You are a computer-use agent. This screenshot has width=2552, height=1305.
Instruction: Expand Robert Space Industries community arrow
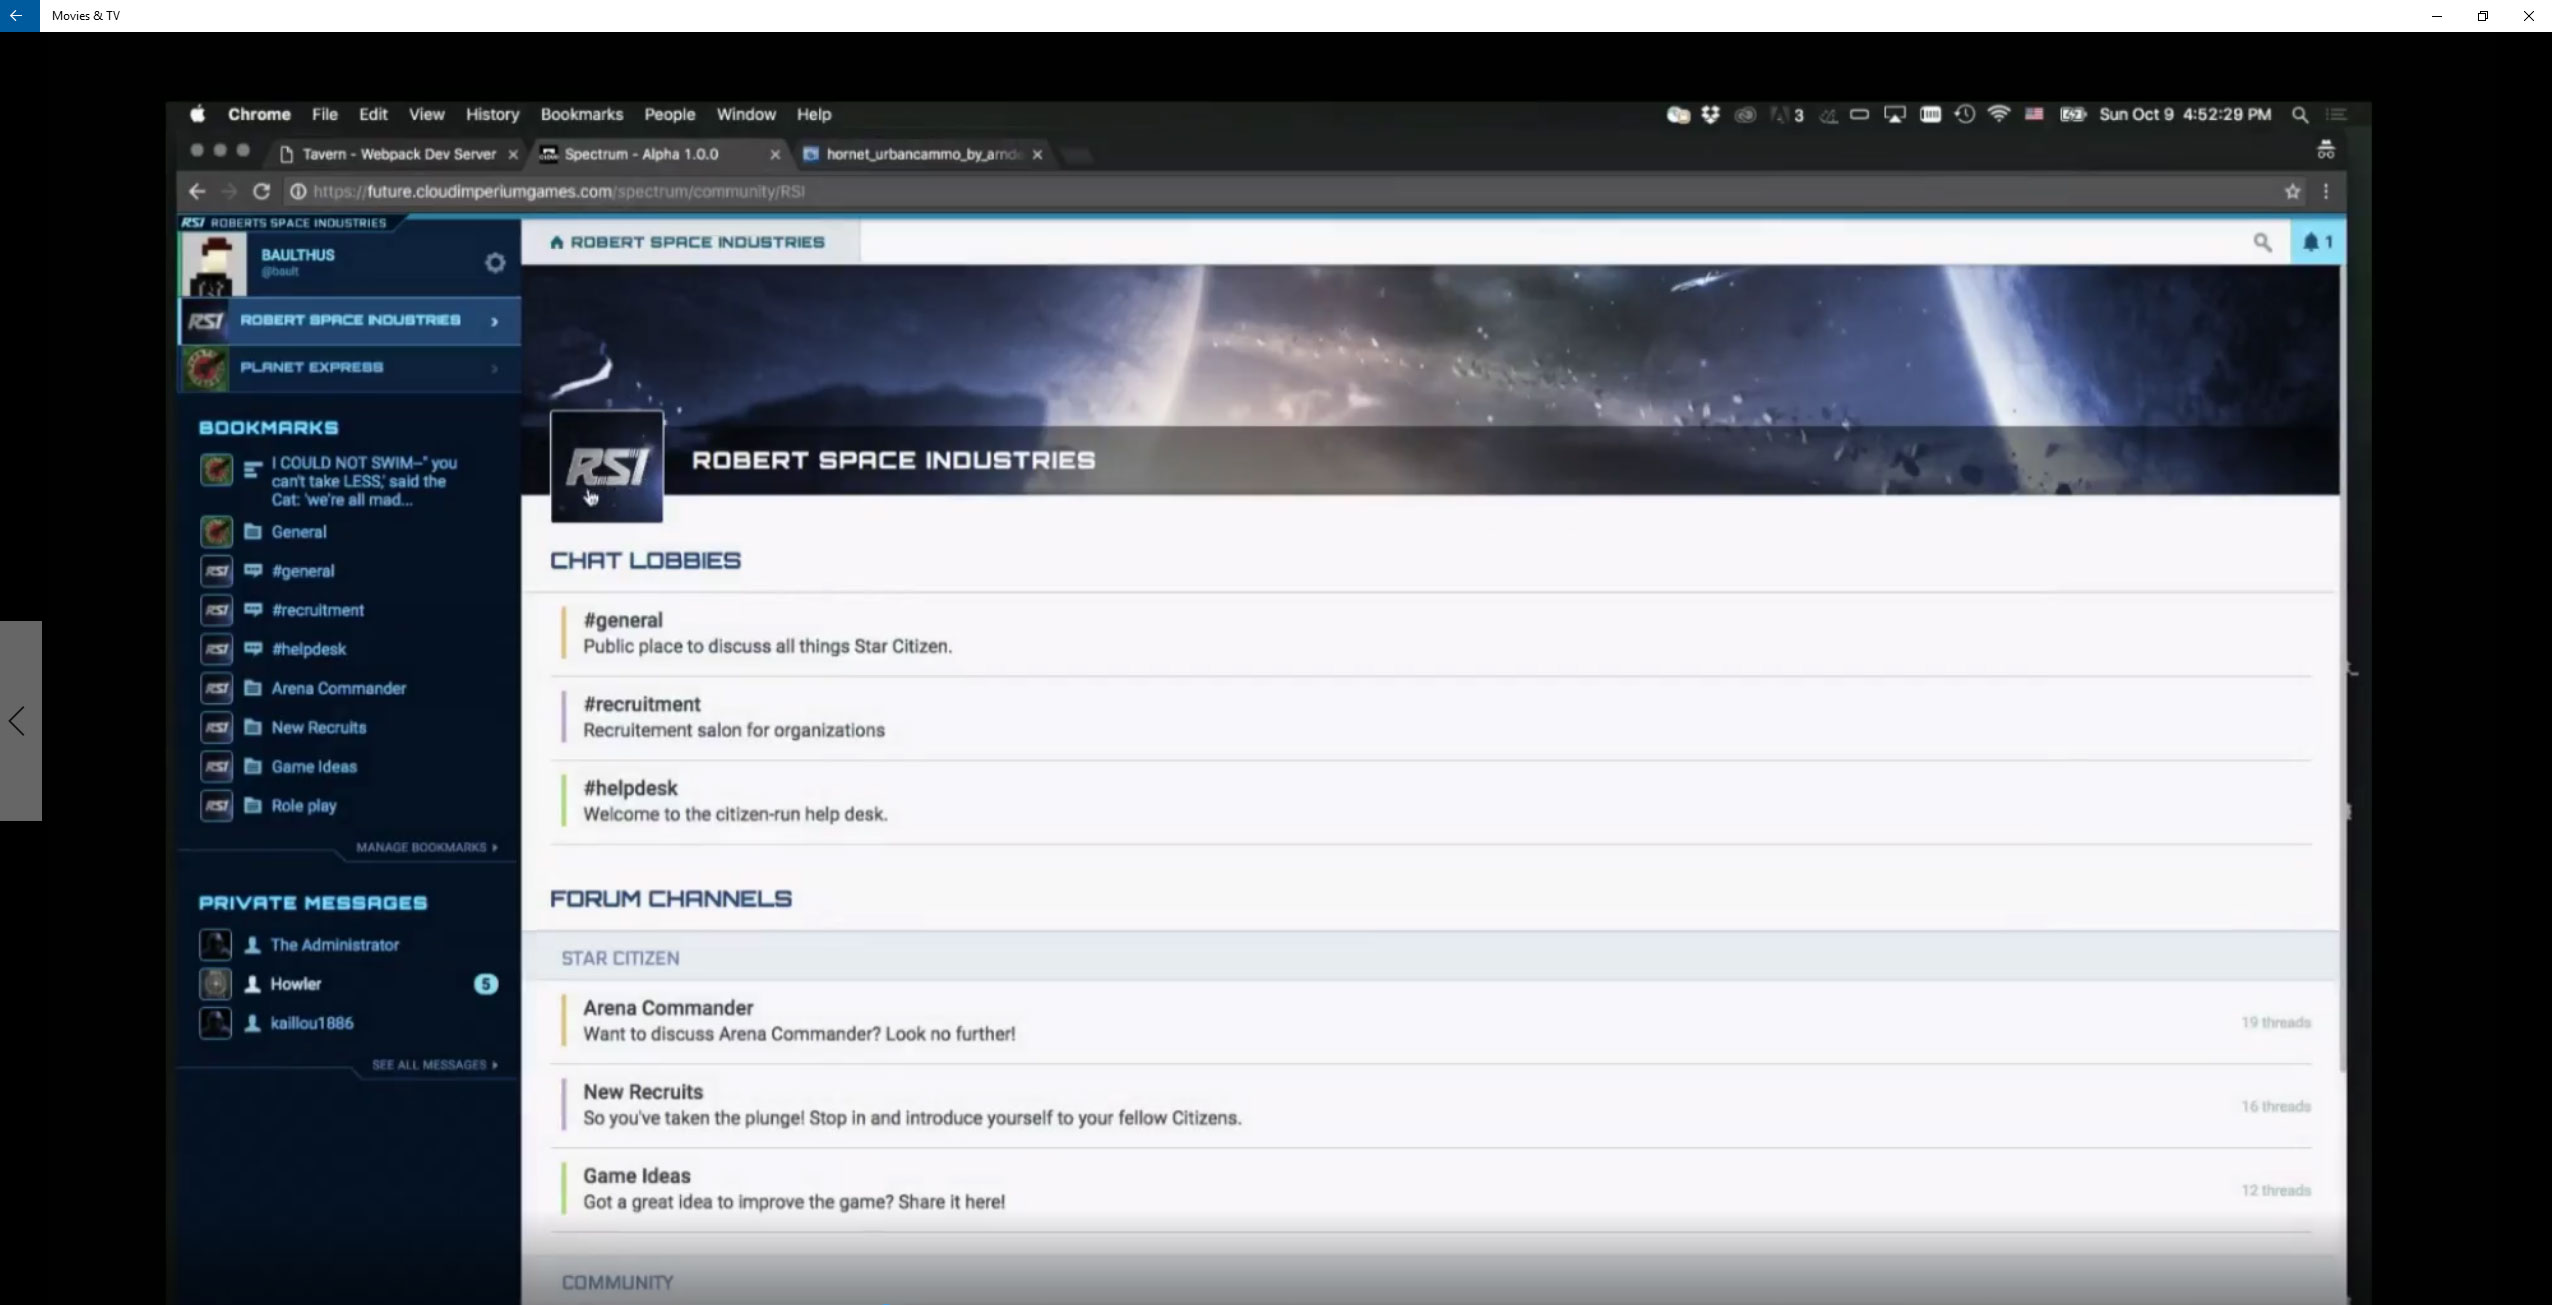(x=494, y=321)
